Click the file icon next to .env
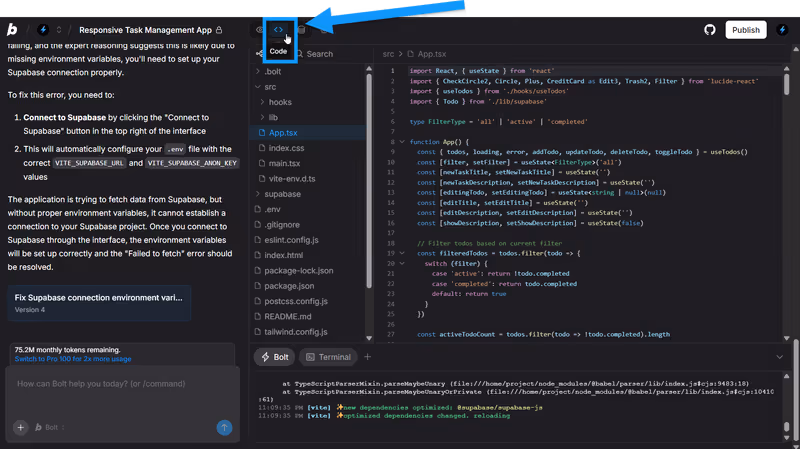Screen dimensions: 800x449 click(258, 209)
